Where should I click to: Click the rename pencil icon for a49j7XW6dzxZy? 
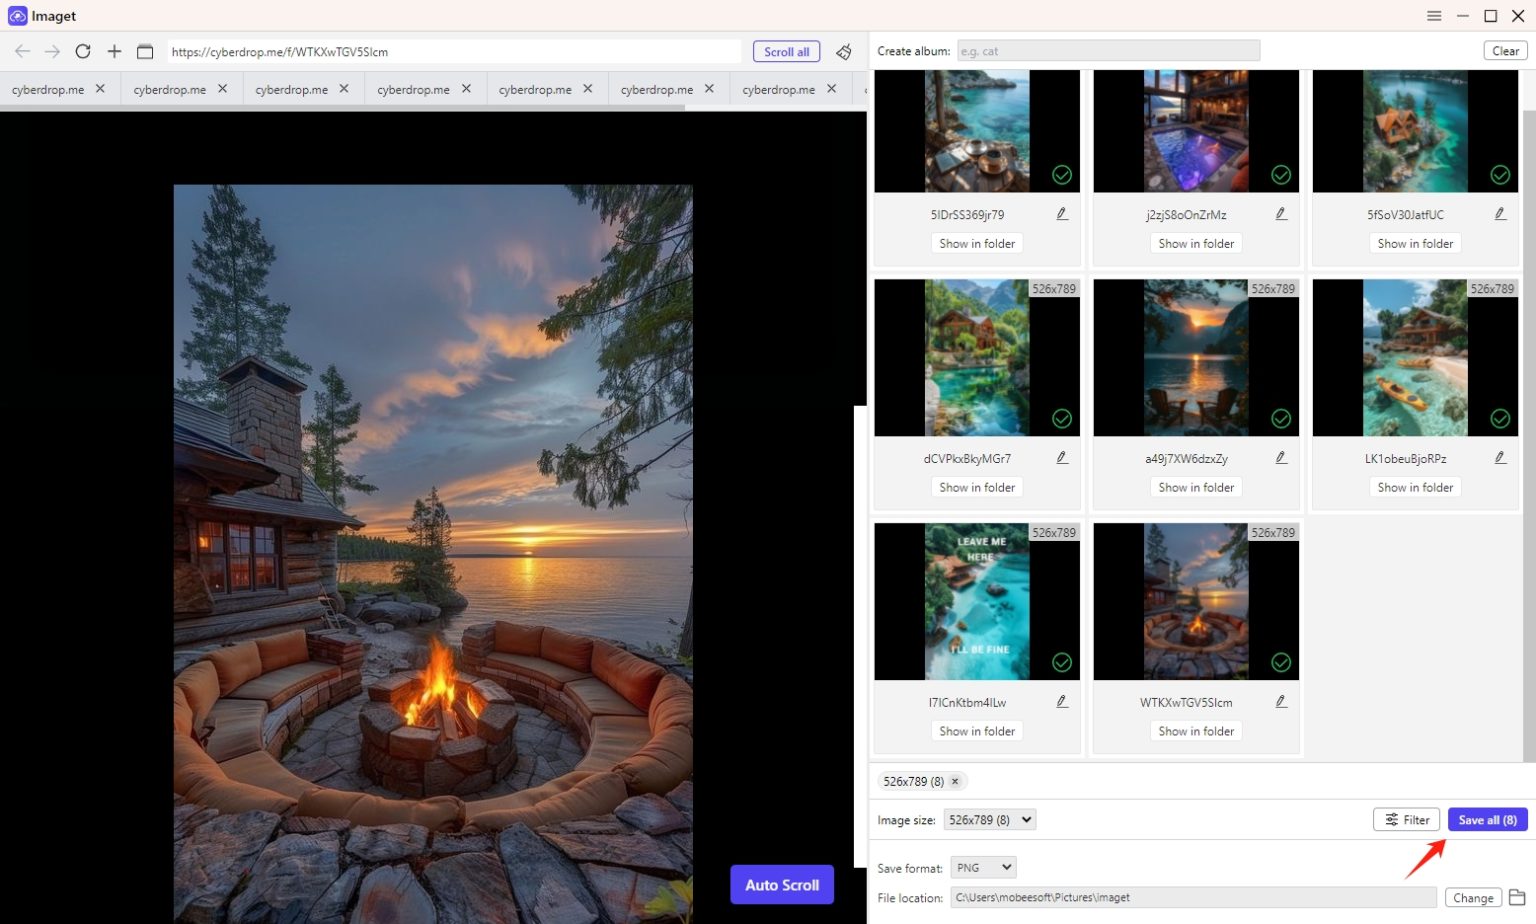(x=1281, y=458)
